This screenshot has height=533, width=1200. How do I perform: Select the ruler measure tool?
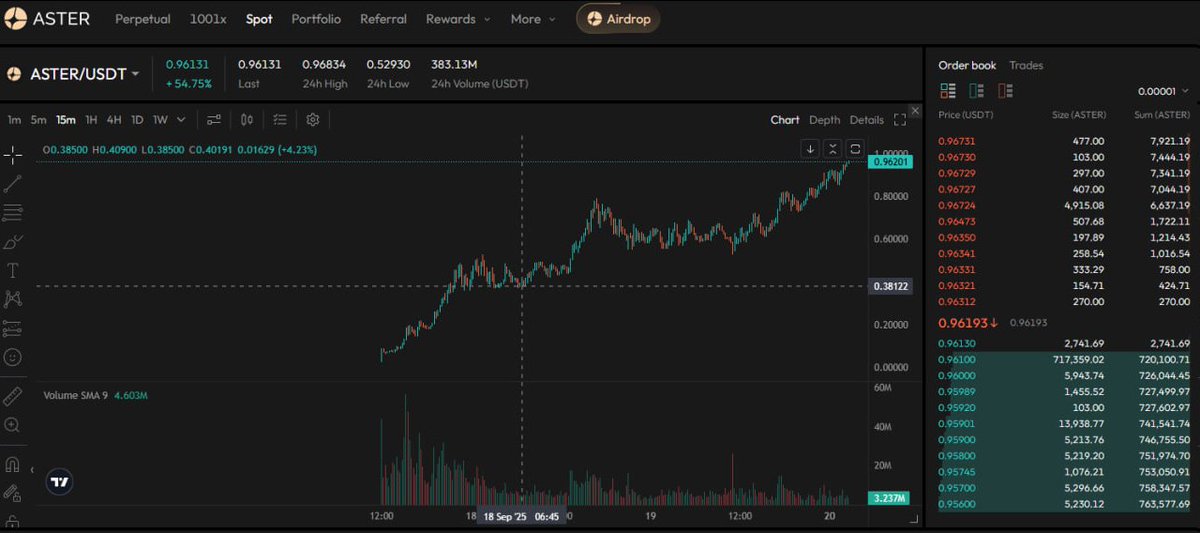13,396
